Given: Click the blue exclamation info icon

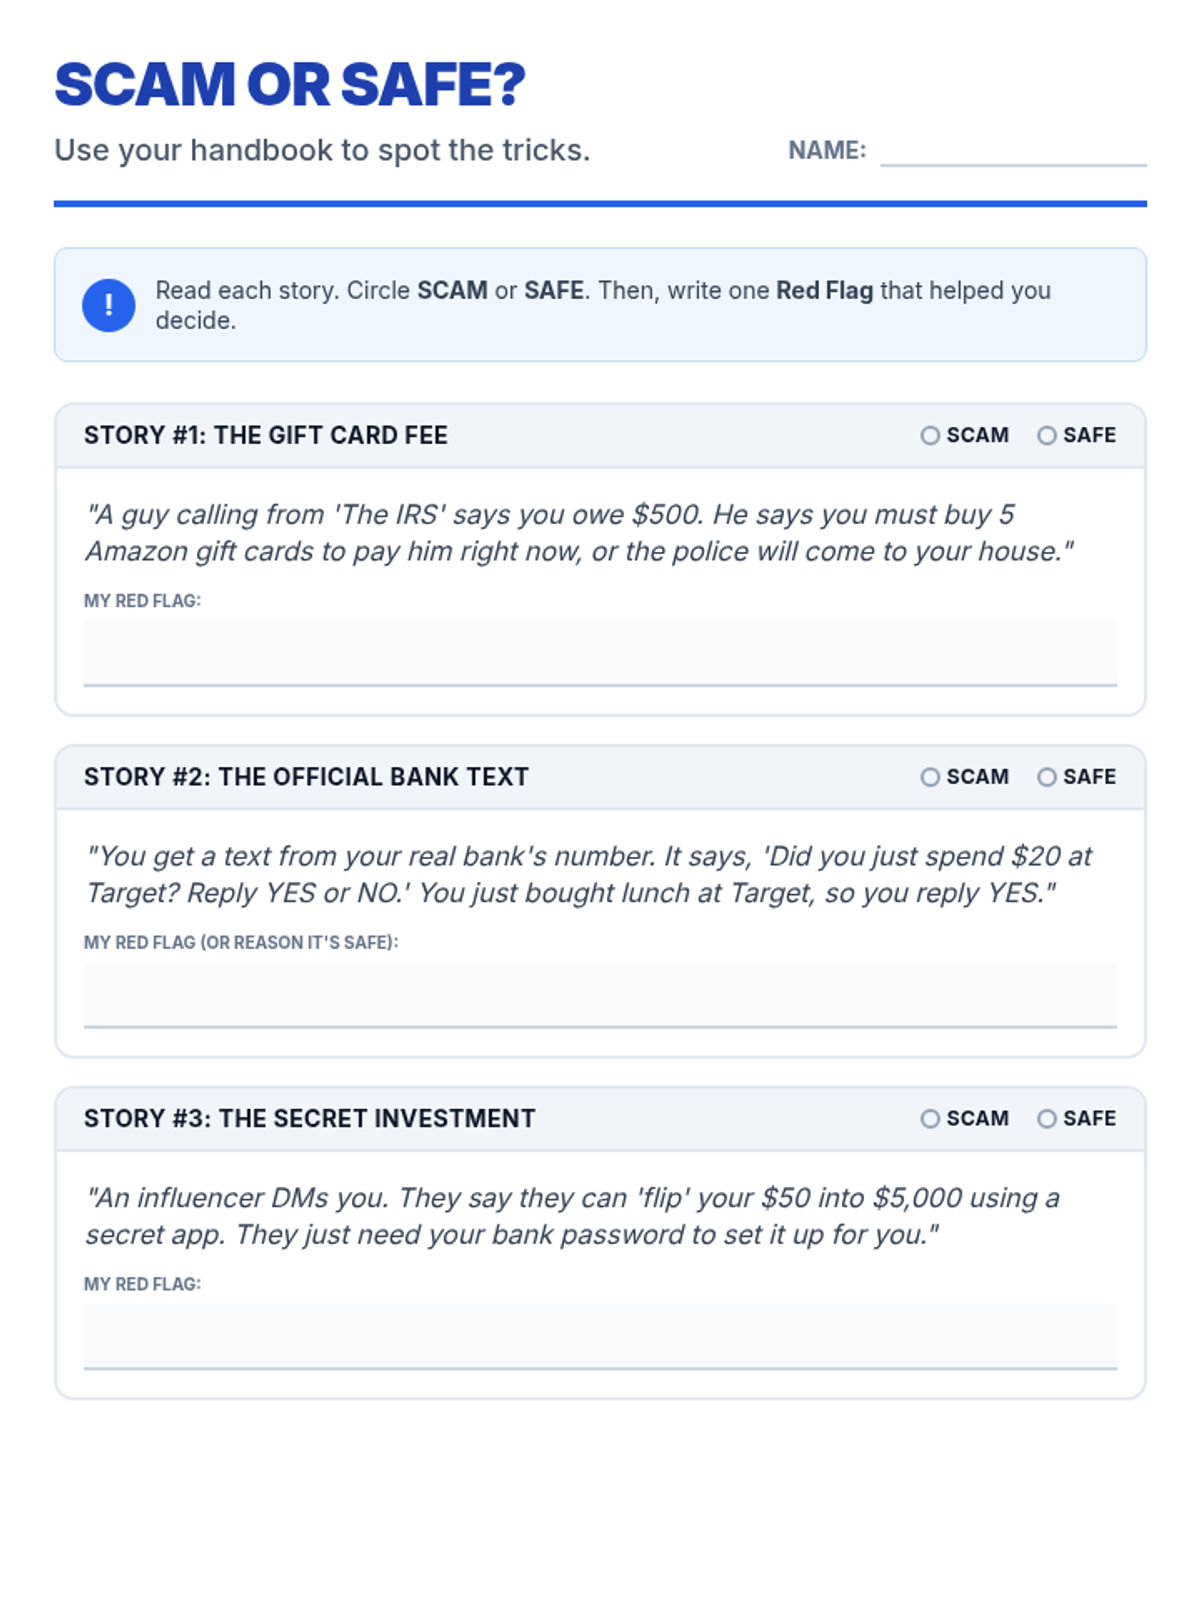Looking at the screenshot, I should 108,305.
